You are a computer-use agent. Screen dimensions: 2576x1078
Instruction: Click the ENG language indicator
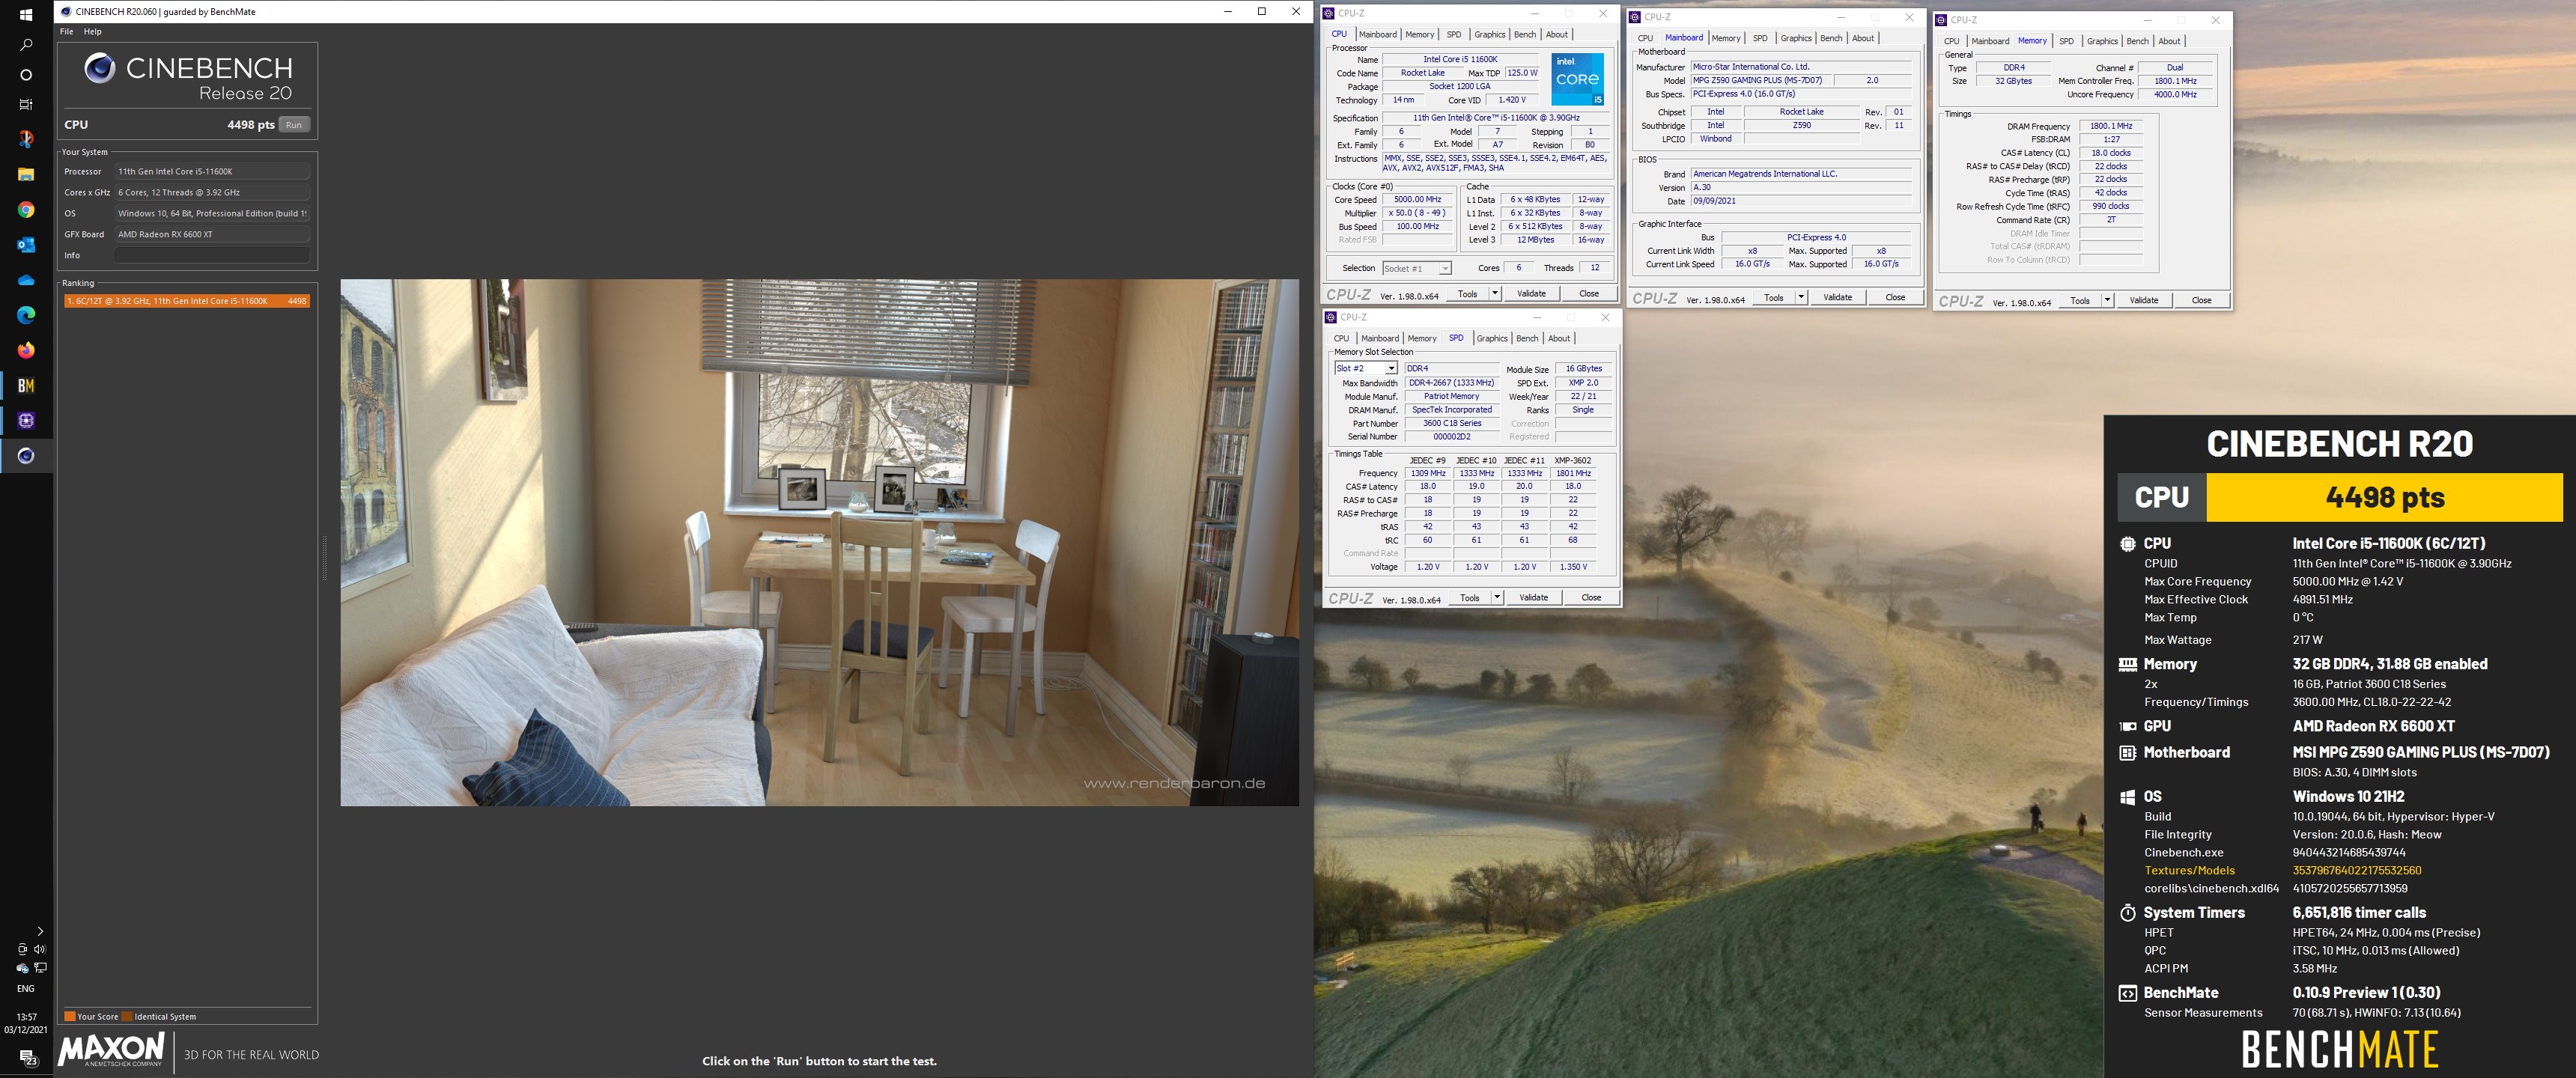(26, 989)
